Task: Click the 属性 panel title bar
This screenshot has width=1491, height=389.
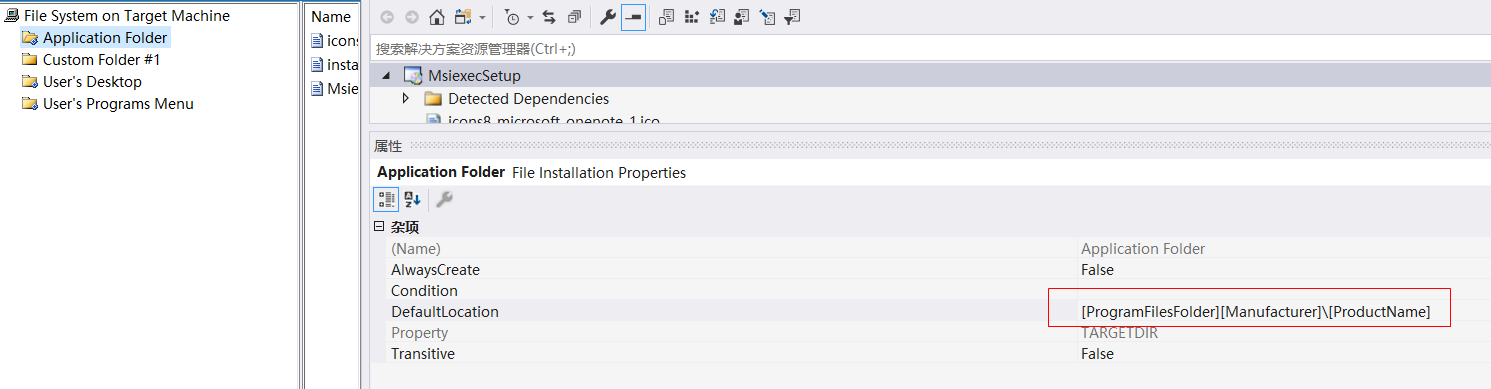Action: tap(930, 146)
